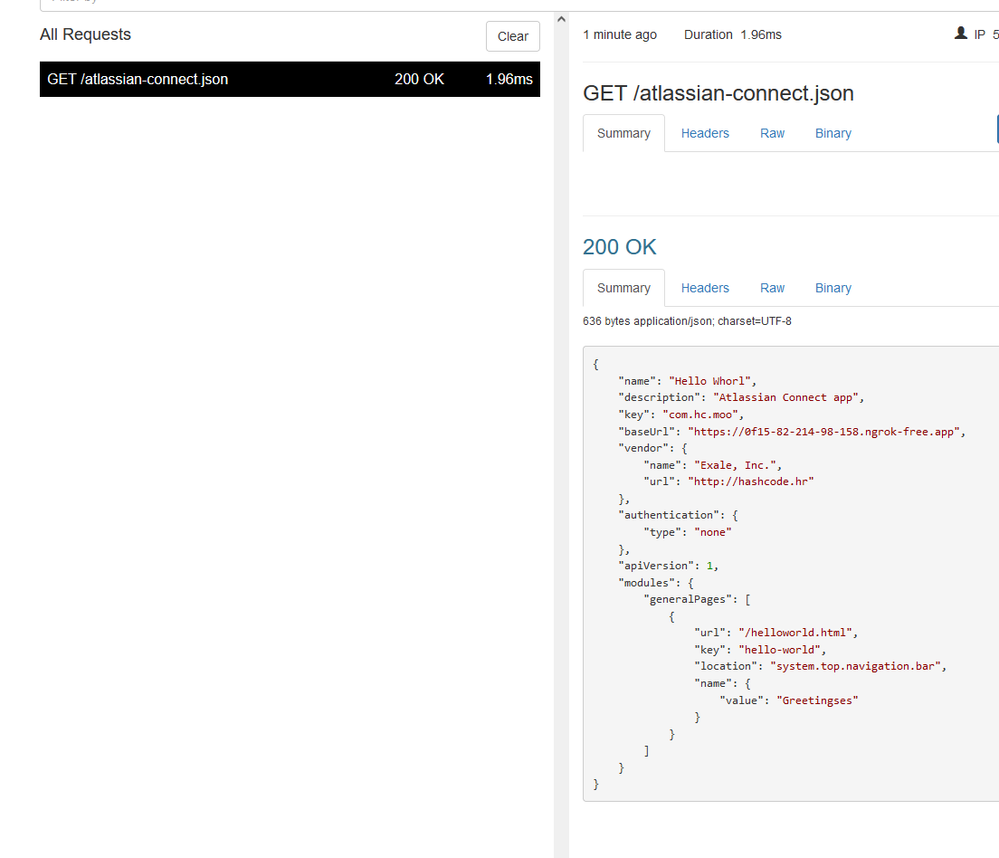Open the request Raw view
The width and height of the screenshot is (999, 858).
coord(772,132)
